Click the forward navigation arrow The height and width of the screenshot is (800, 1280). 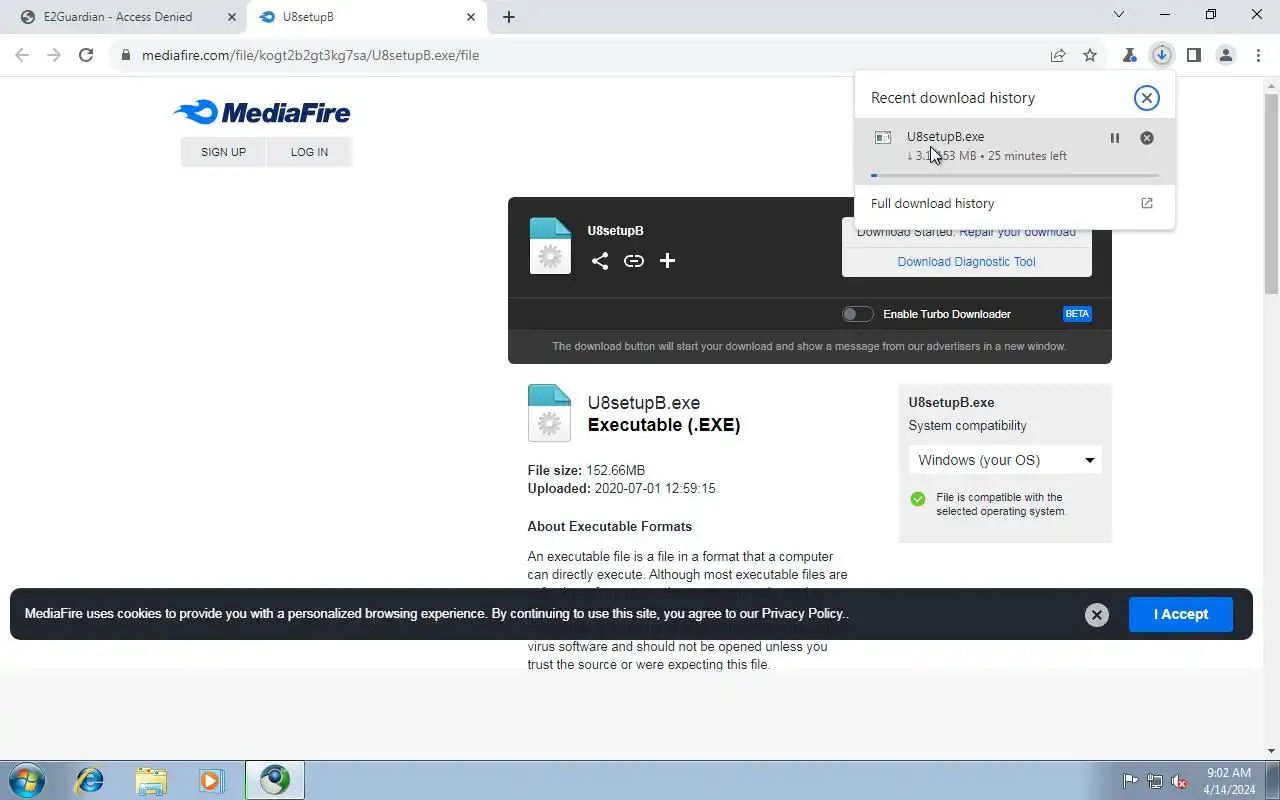coord(54,55)
